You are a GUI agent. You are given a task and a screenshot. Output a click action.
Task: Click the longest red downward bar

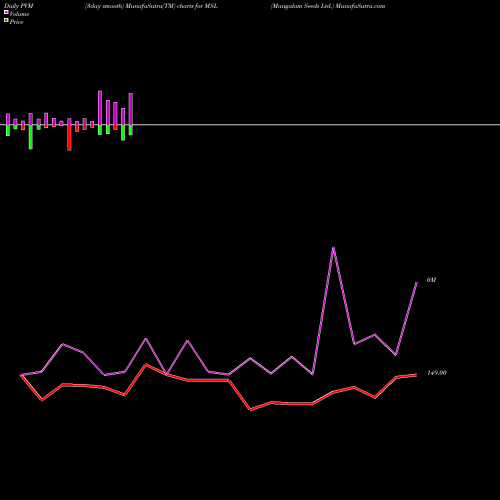[x=69, y=138]
